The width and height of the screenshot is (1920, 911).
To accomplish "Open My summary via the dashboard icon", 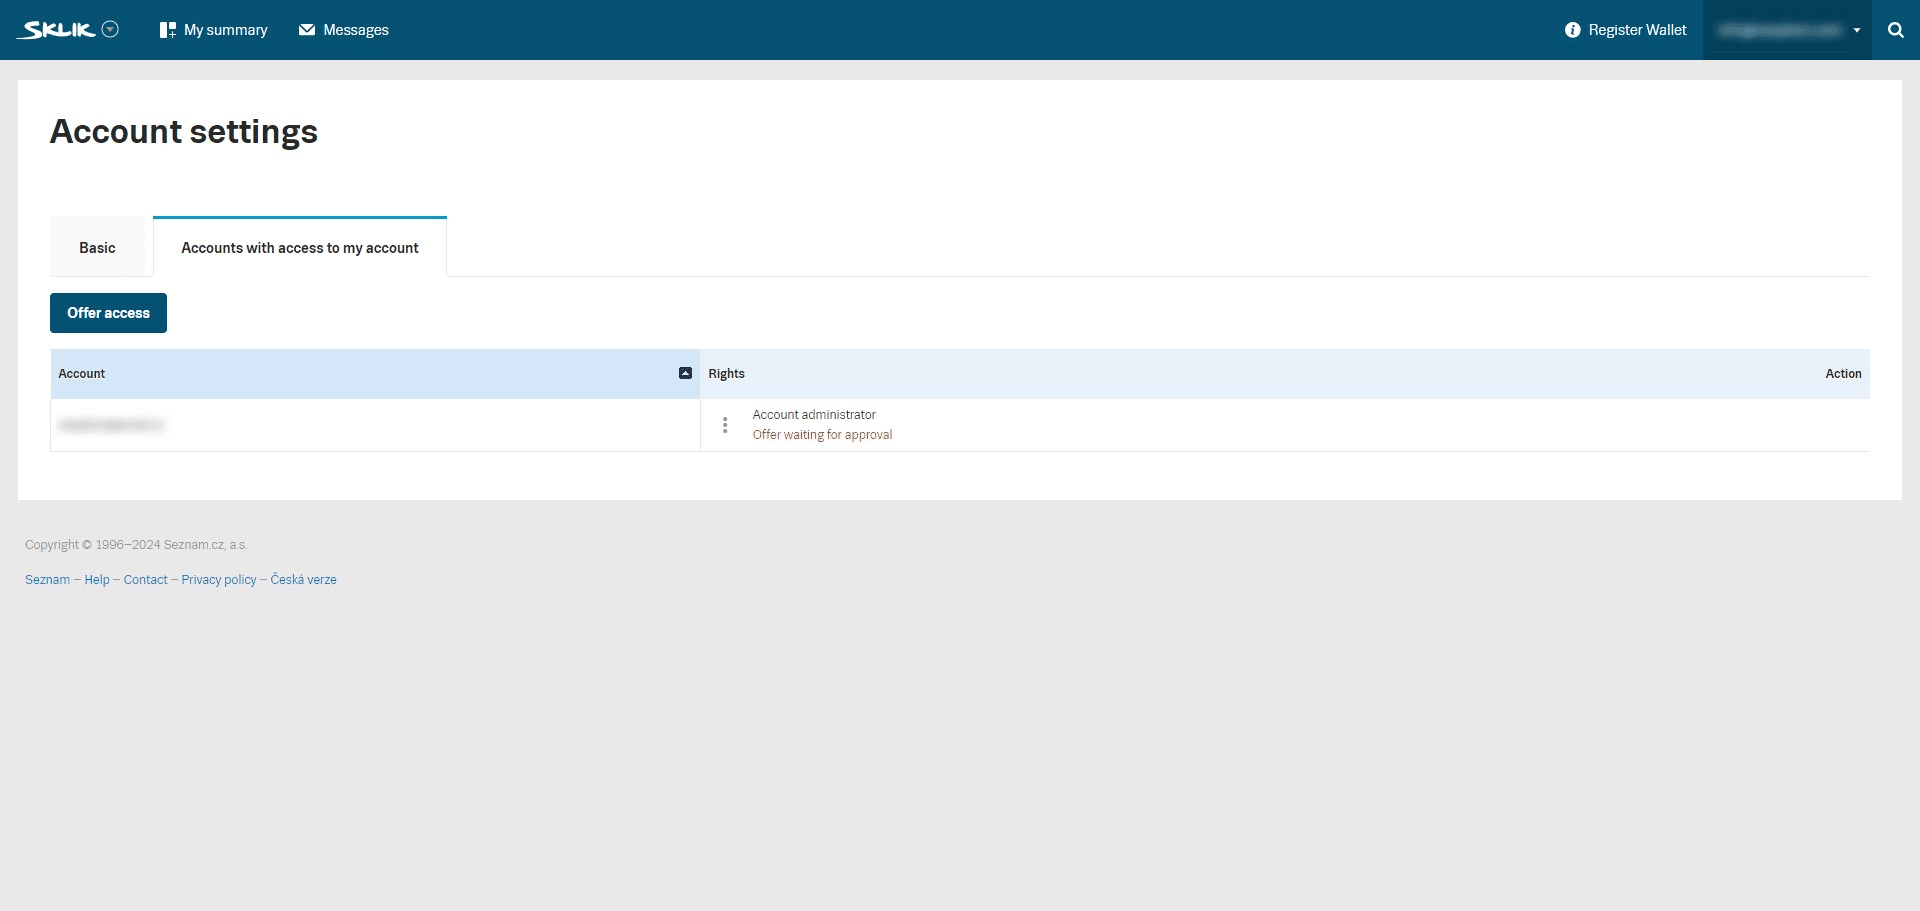I will (168, 29).
